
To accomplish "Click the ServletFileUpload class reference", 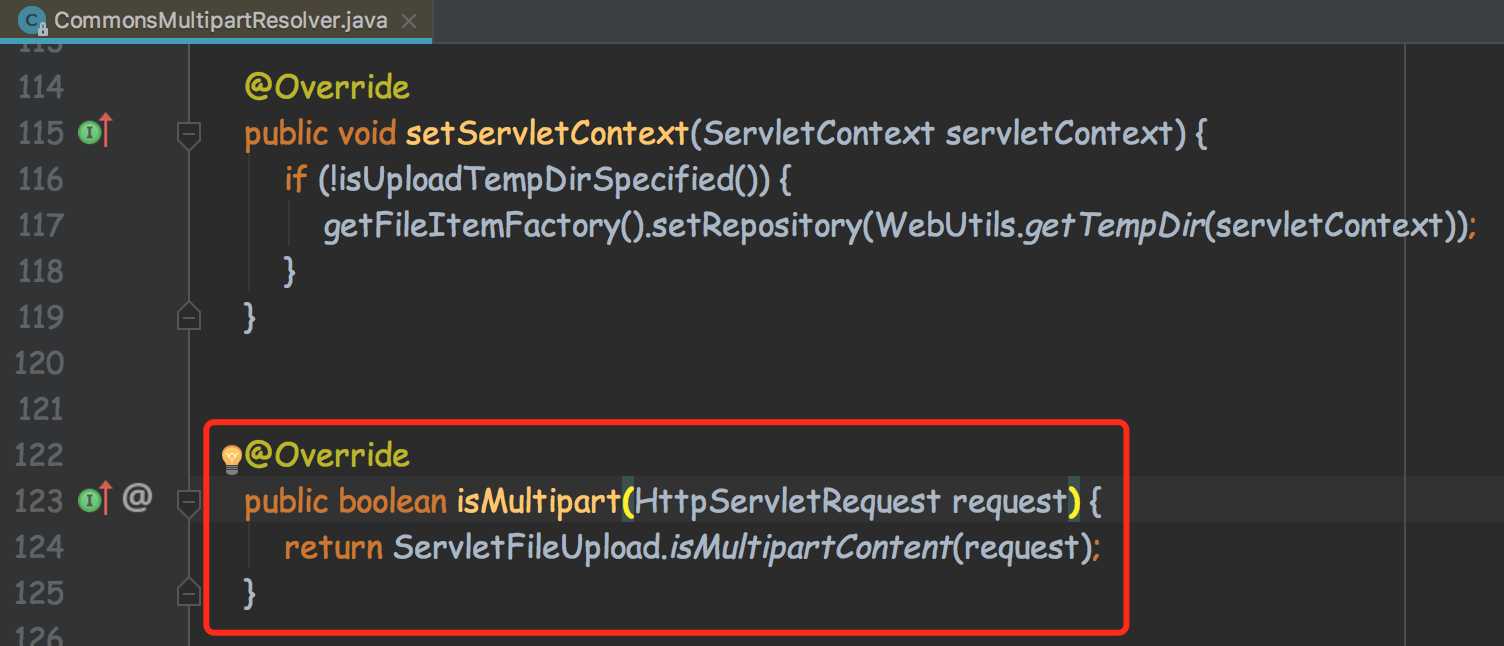I will pos(526,548).
